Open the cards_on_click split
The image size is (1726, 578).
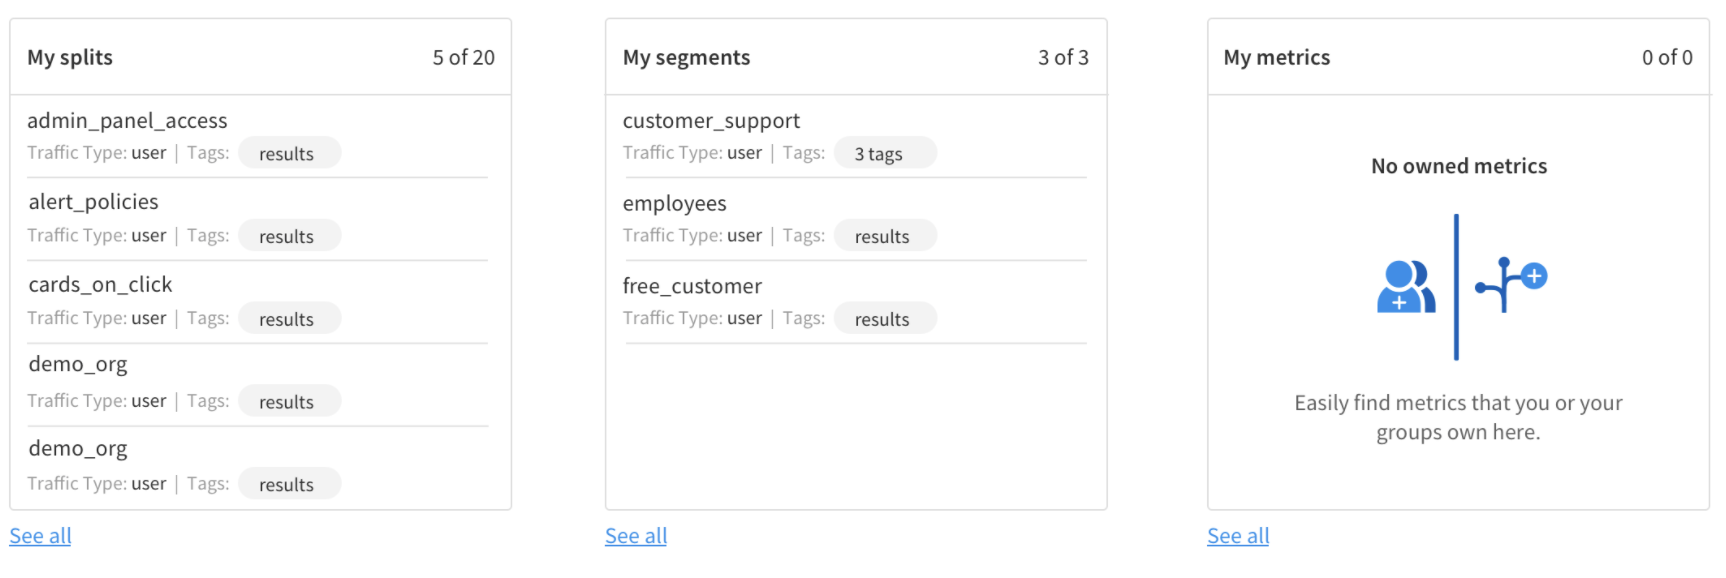(x=100, y=285)
